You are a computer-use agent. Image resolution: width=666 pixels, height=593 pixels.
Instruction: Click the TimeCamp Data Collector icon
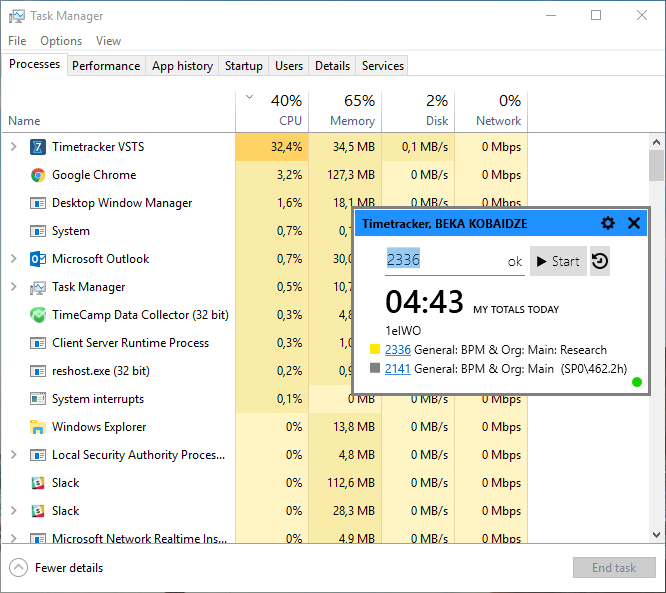pyautogui.click(x=38, y=315)
